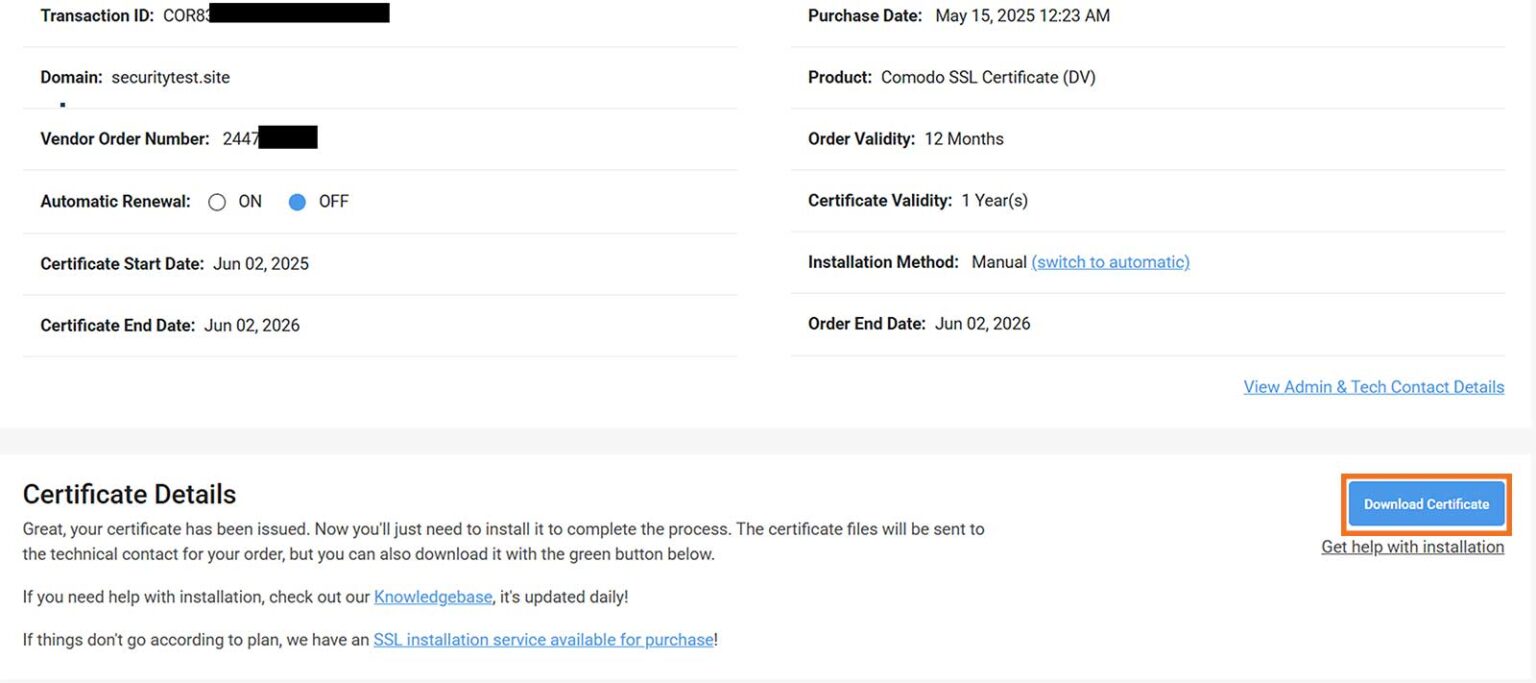Click the Certificate End Date value
The image size is (1536, 683).
click(252, 325)
